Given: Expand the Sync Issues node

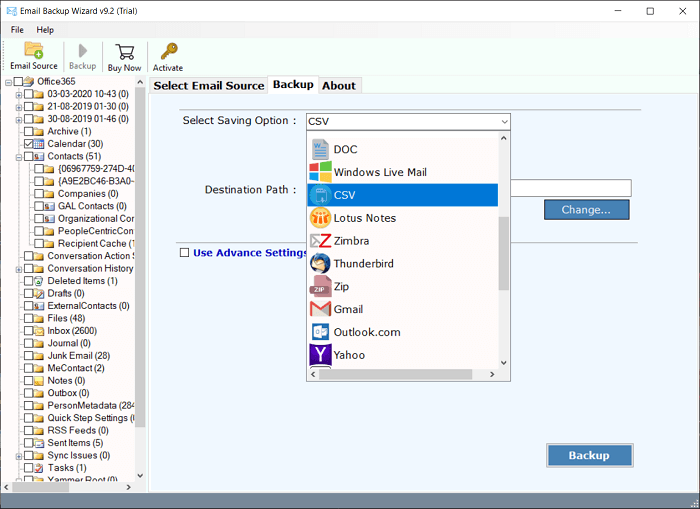Looking at the screenshot, I should (x=18, y=456).
